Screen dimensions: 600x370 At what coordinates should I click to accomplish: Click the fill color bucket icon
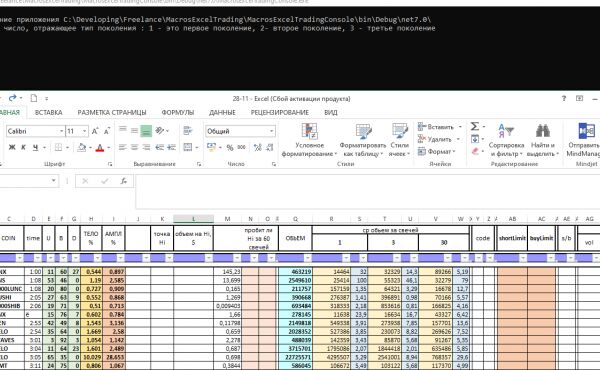[82, 147]
